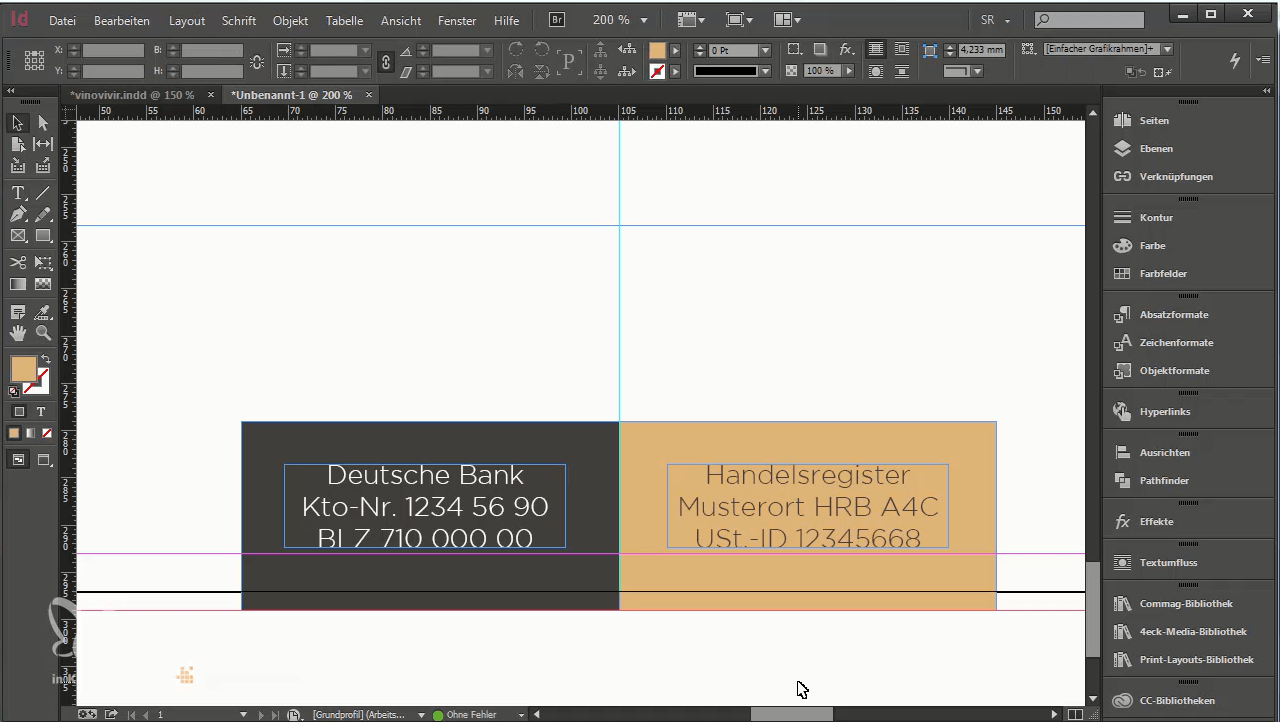Select the Page tool
The width and height of the screenshot is (1280, 722).
pos(18,145)
